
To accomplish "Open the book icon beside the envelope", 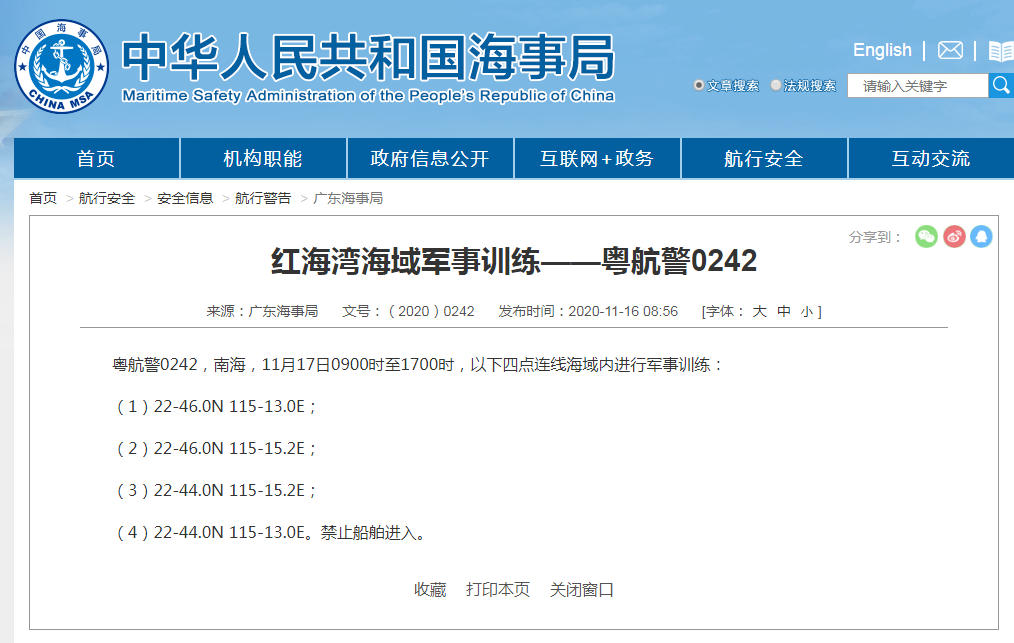I will point(1001,50).
